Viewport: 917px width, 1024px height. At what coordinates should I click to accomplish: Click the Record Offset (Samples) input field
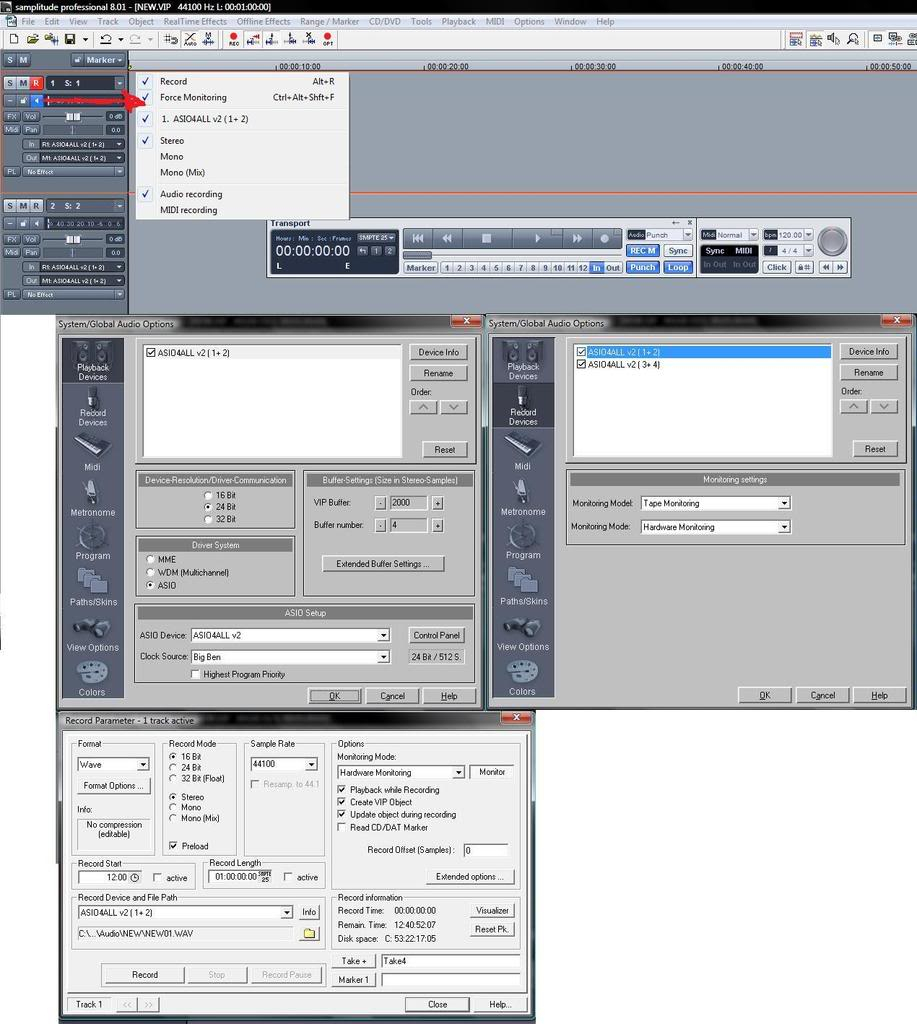485,850
